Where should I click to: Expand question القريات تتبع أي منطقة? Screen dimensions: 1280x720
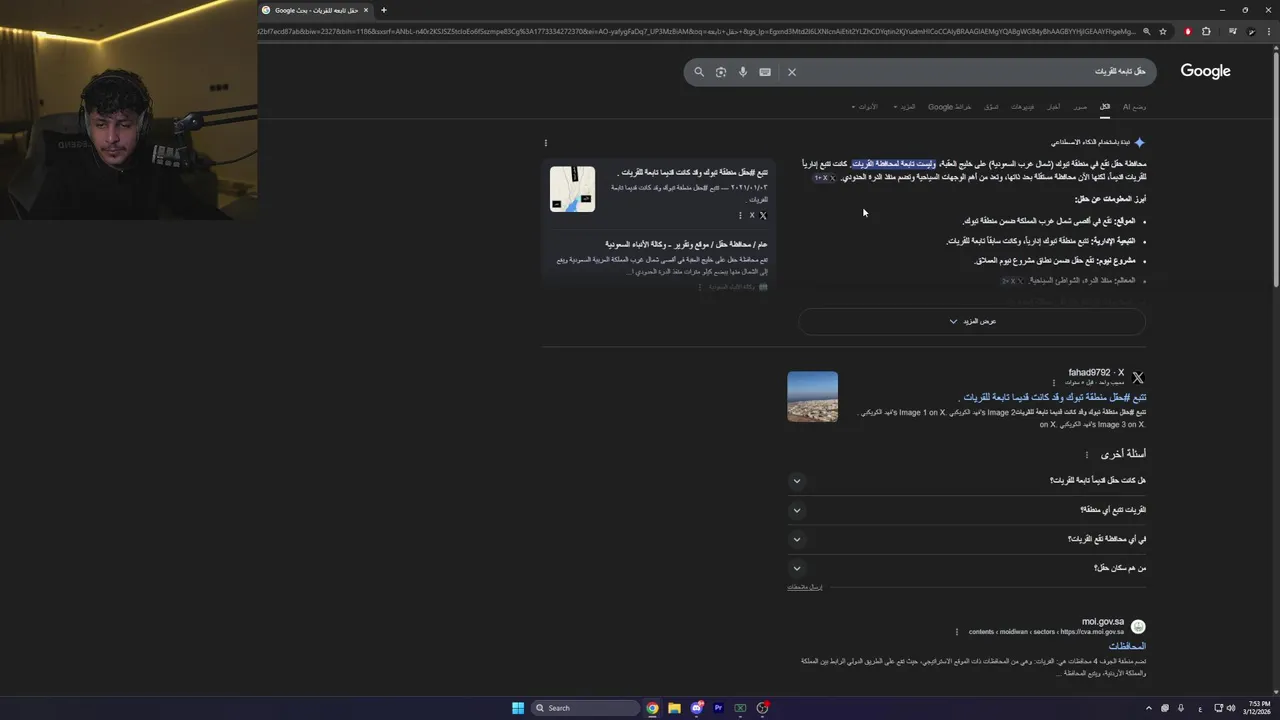(967, 510)
